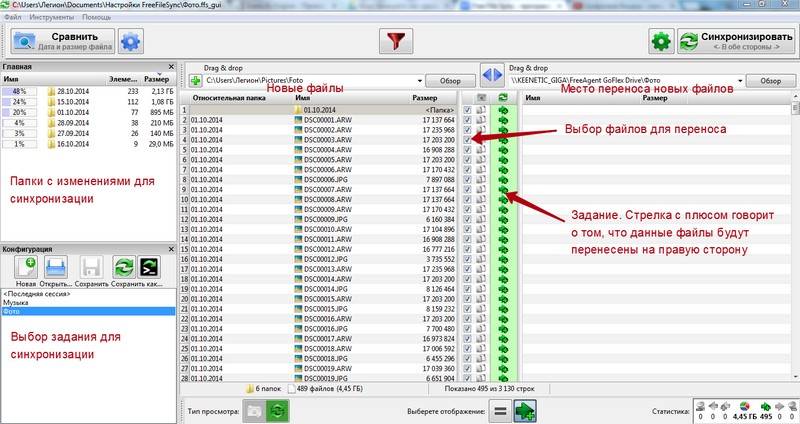
Task: Open green gear synchronization settings
Action: click(x=661, y=41)
